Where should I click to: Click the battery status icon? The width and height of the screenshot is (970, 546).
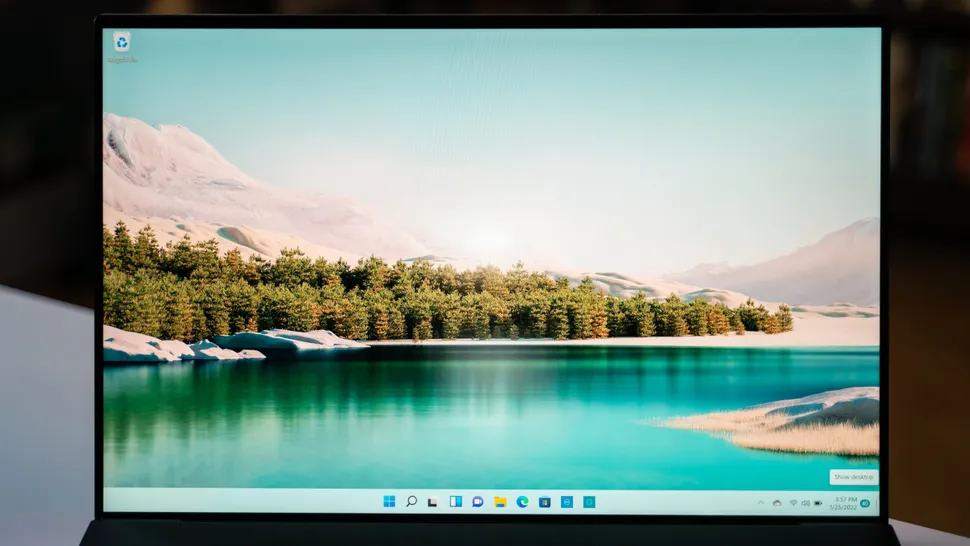tap(818, 502)
